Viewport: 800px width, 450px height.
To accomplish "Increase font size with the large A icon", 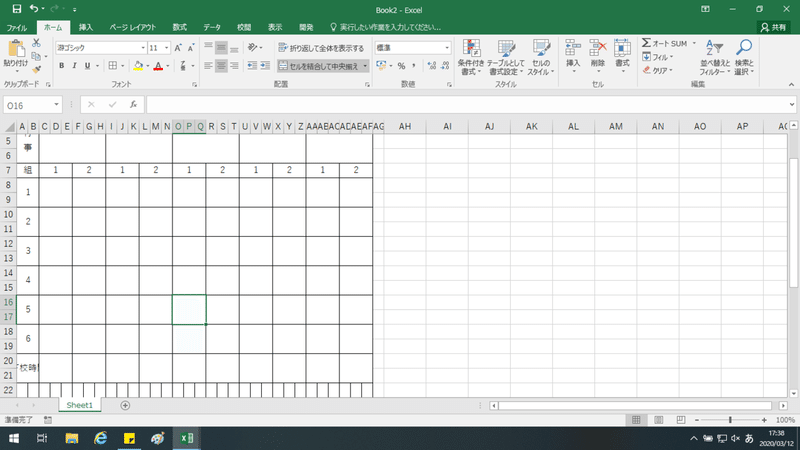I will pyautogui.click(x=178, y=48).
